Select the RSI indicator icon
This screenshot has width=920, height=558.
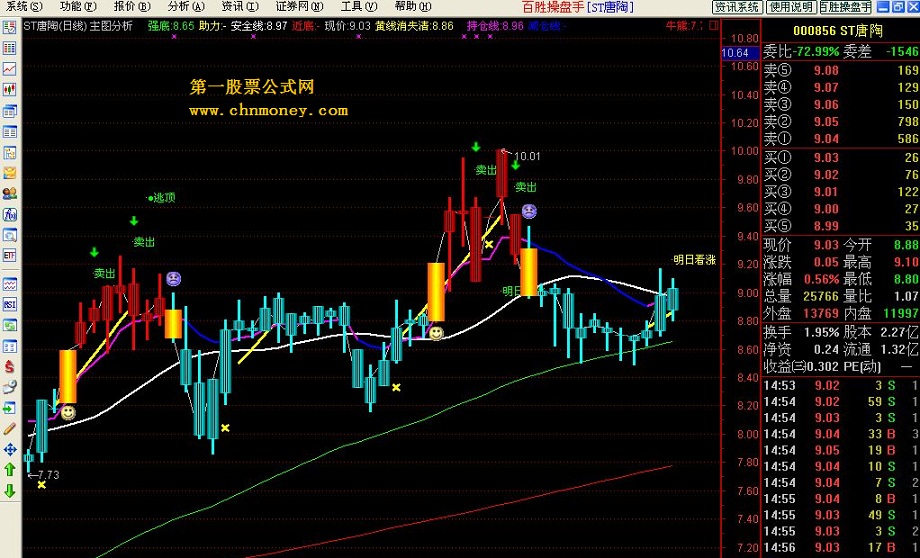pyautogui.click(x=9, y=305)
